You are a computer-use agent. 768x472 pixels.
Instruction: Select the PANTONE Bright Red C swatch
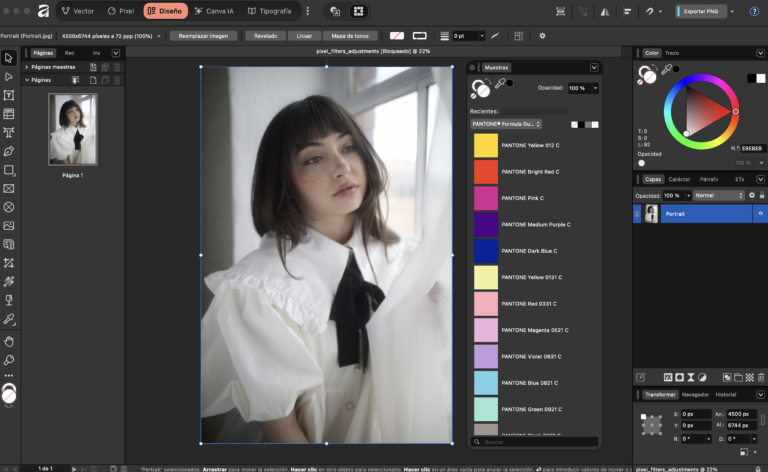pos(486,171)
